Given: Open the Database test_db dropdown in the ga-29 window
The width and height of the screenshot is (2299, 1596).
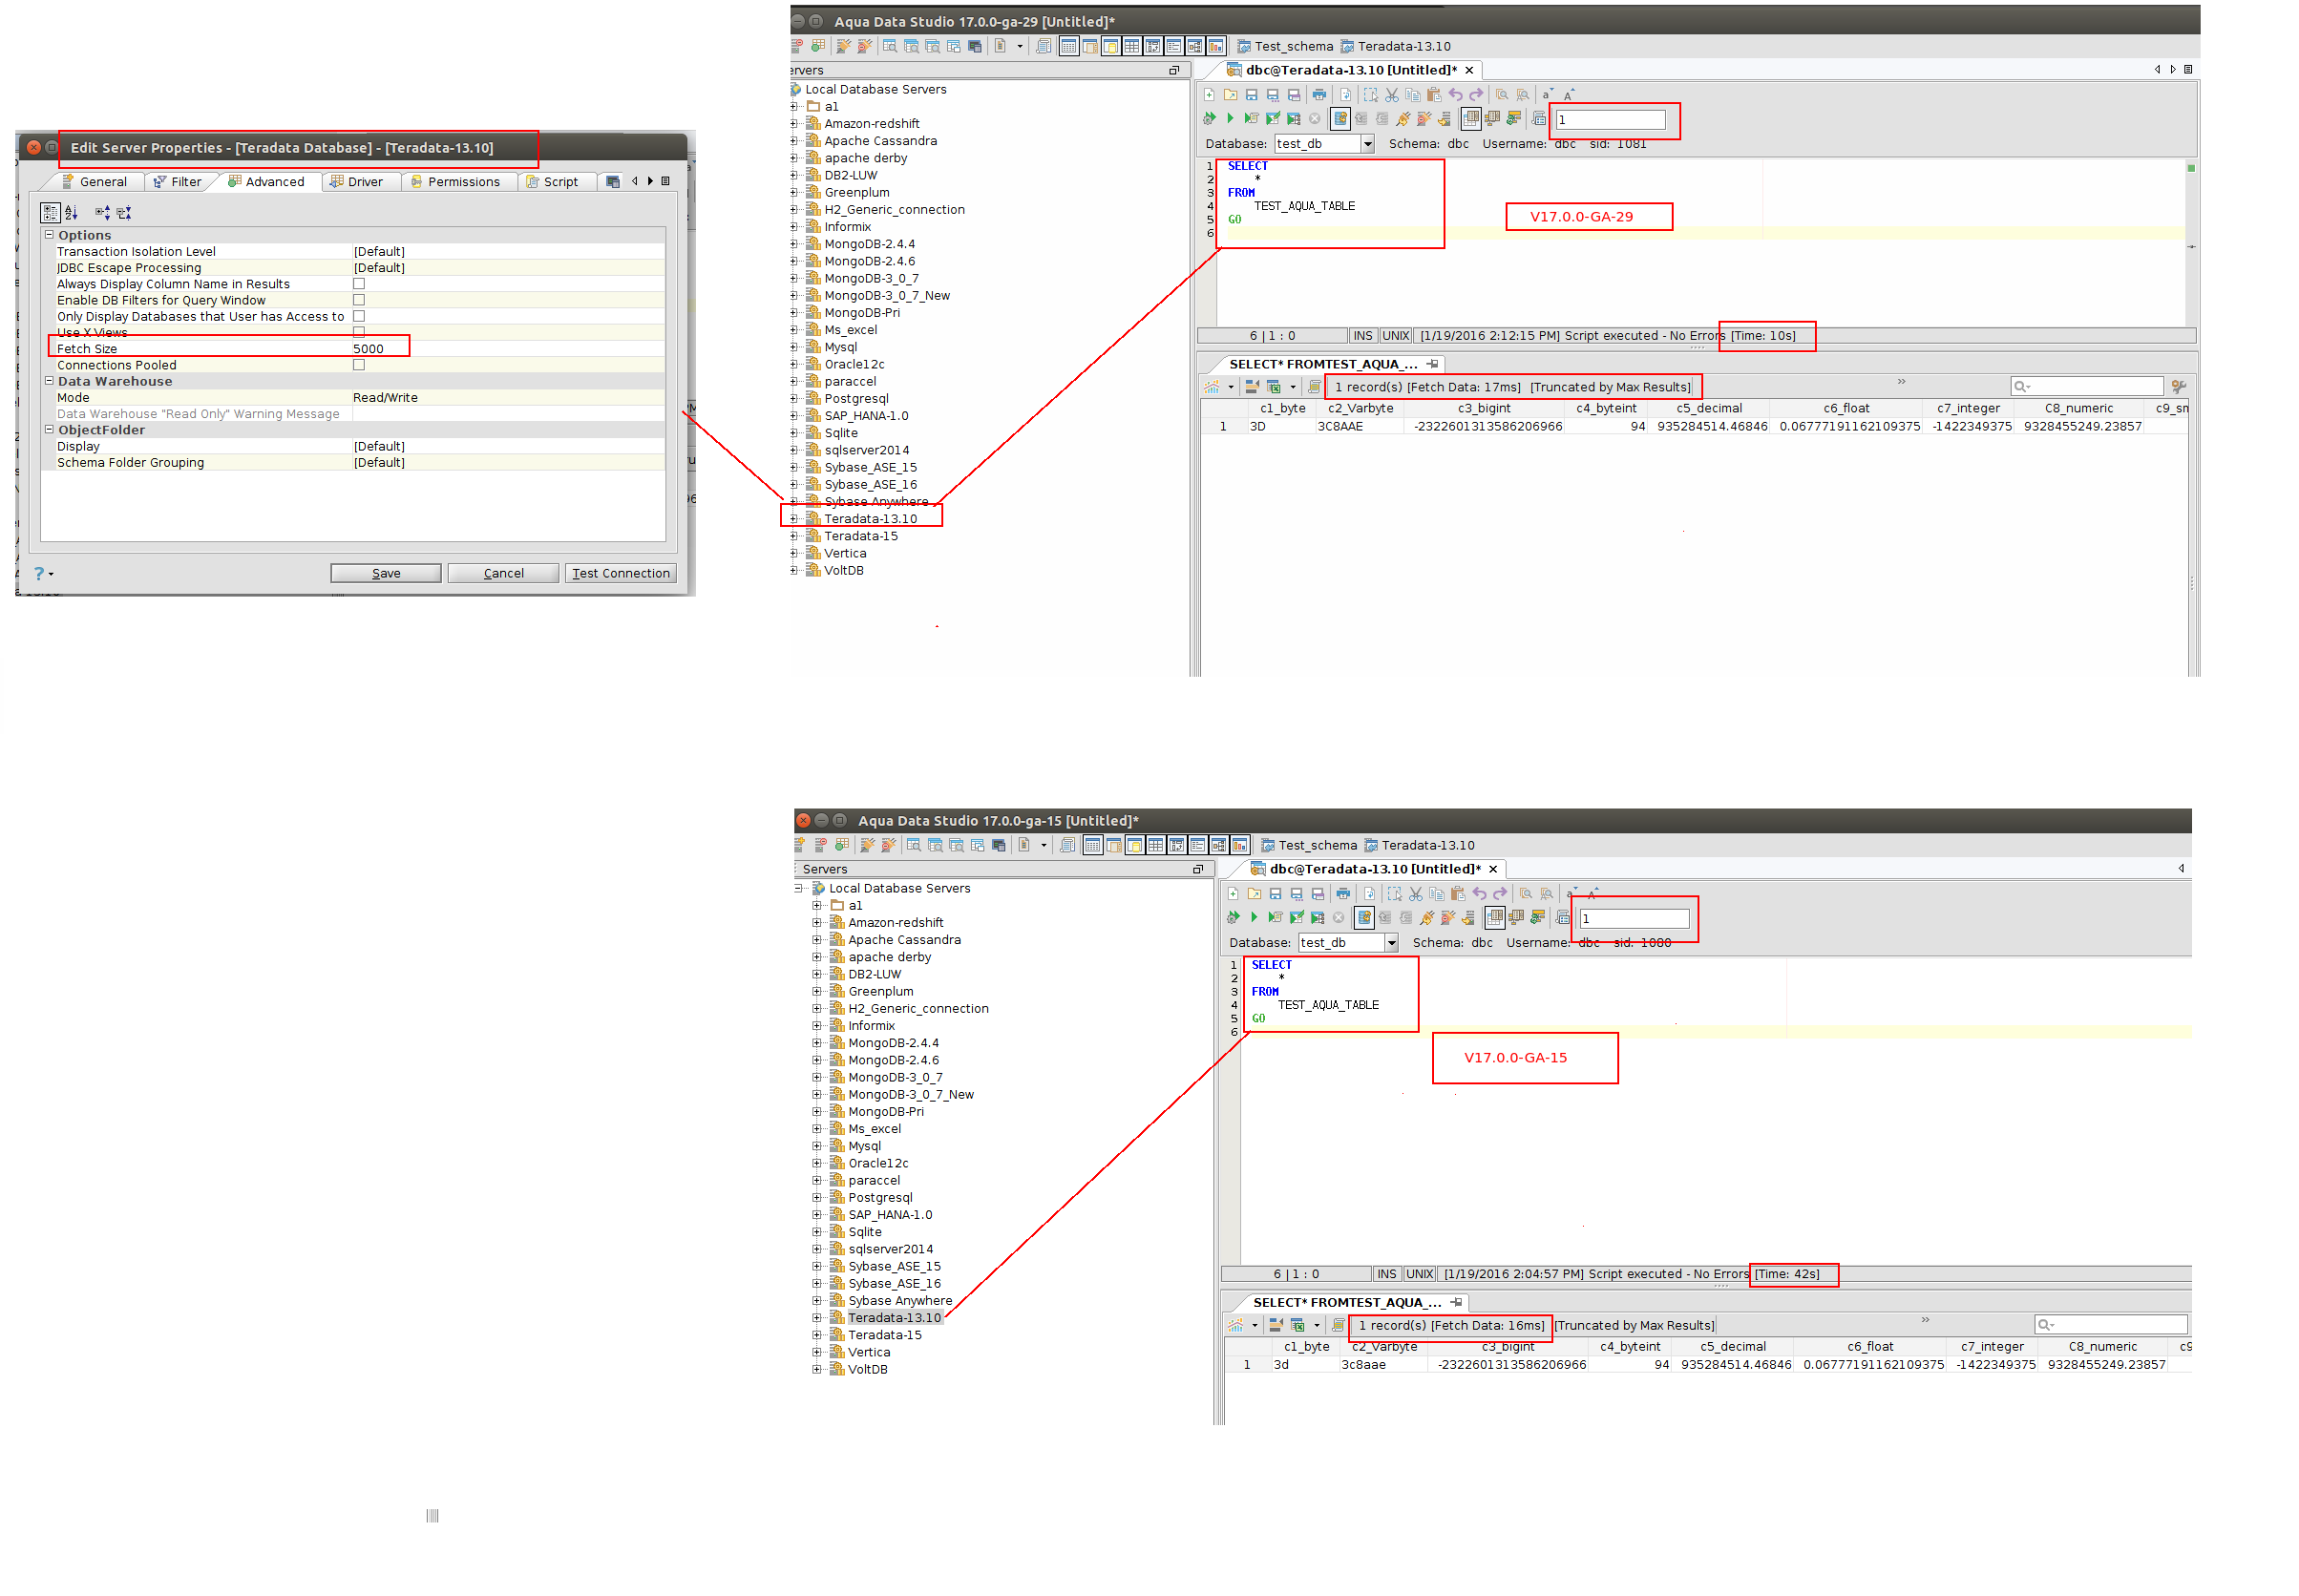Looking at the screenshot, I should [1366, 144].
